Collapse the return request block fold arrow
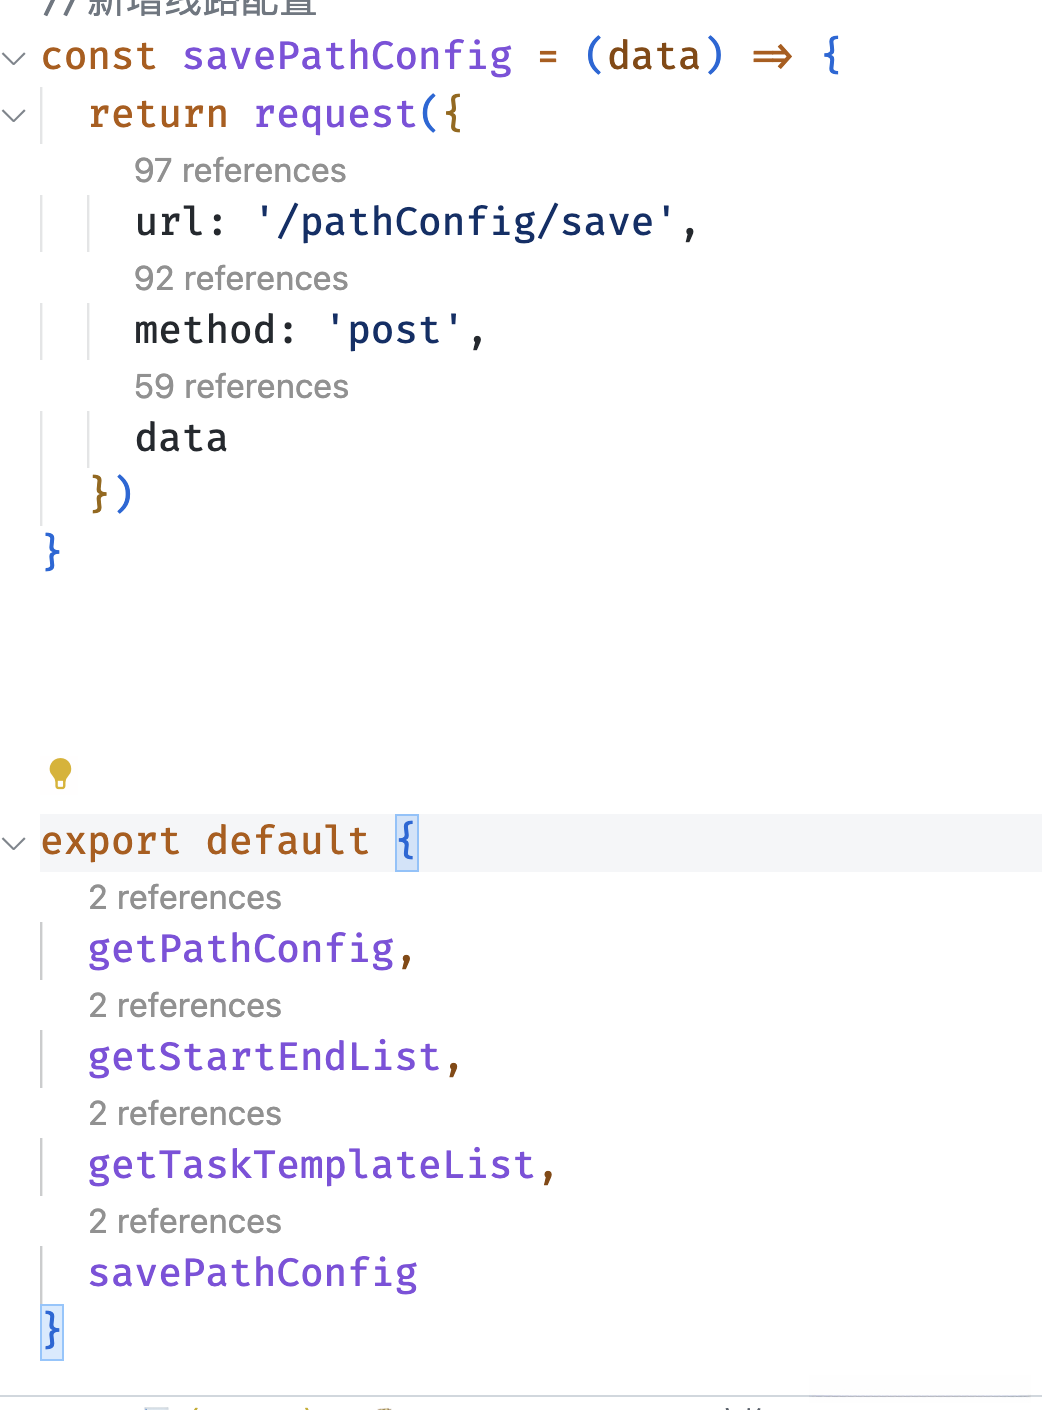Screen dimensions: 1042x1410 point(14,116)
